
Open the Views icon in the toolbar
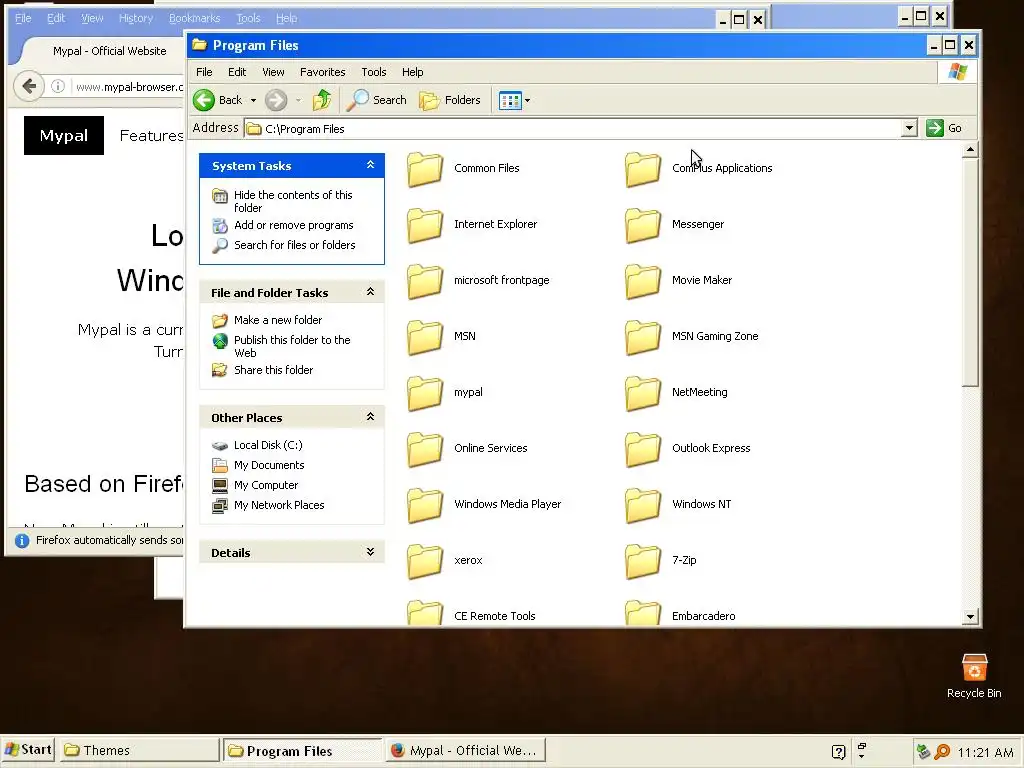509,101
